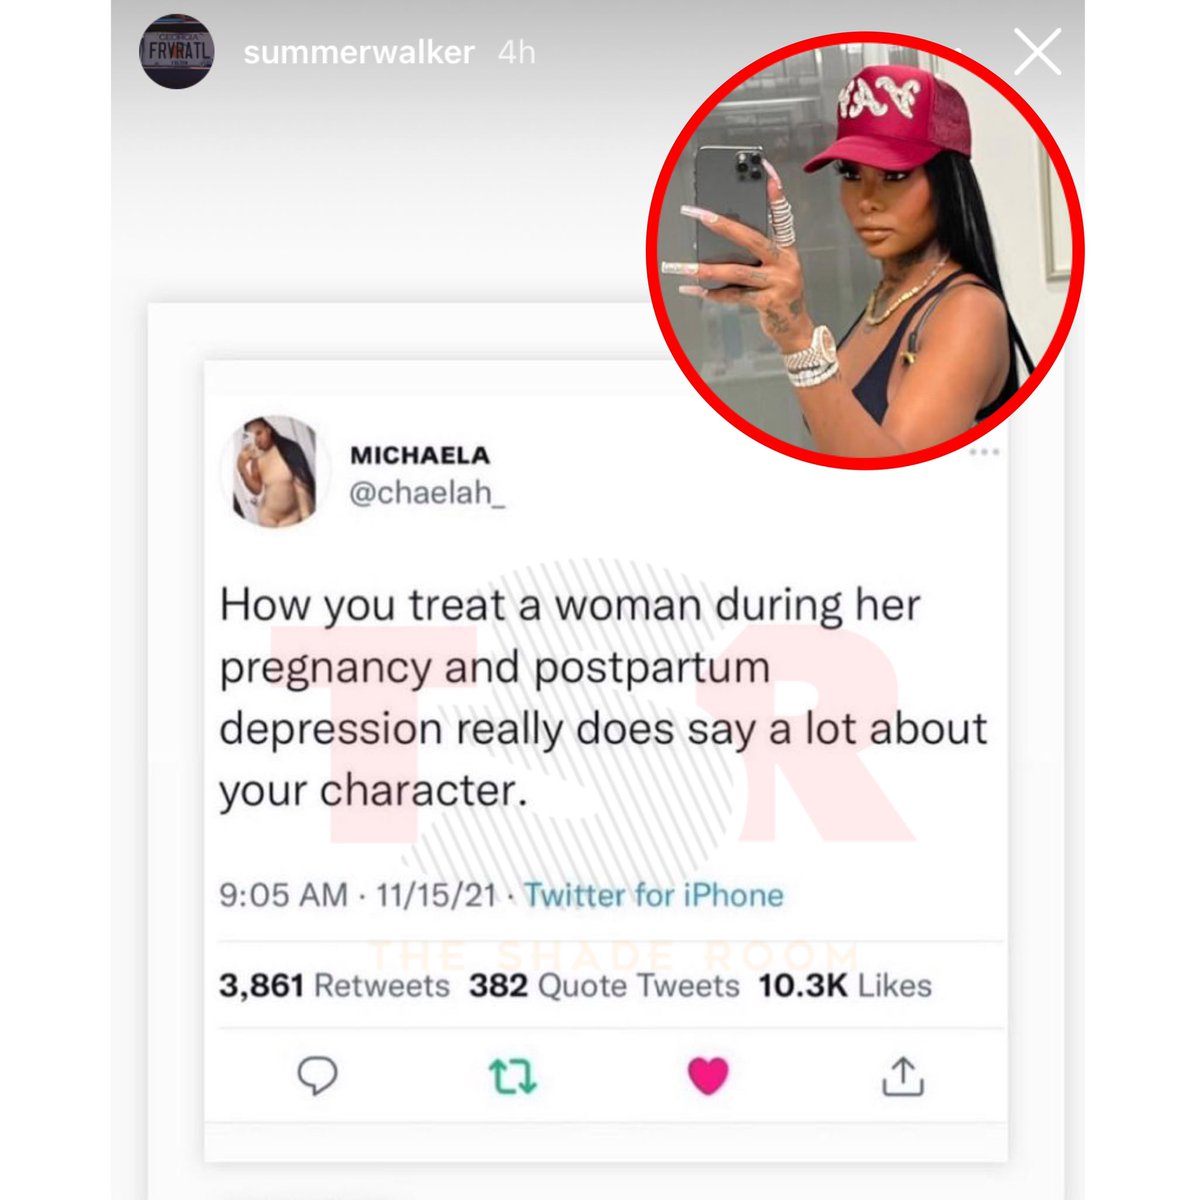Open the Twitter for iPhone link
This screenshot has height=1200, width=1200.
654,894
